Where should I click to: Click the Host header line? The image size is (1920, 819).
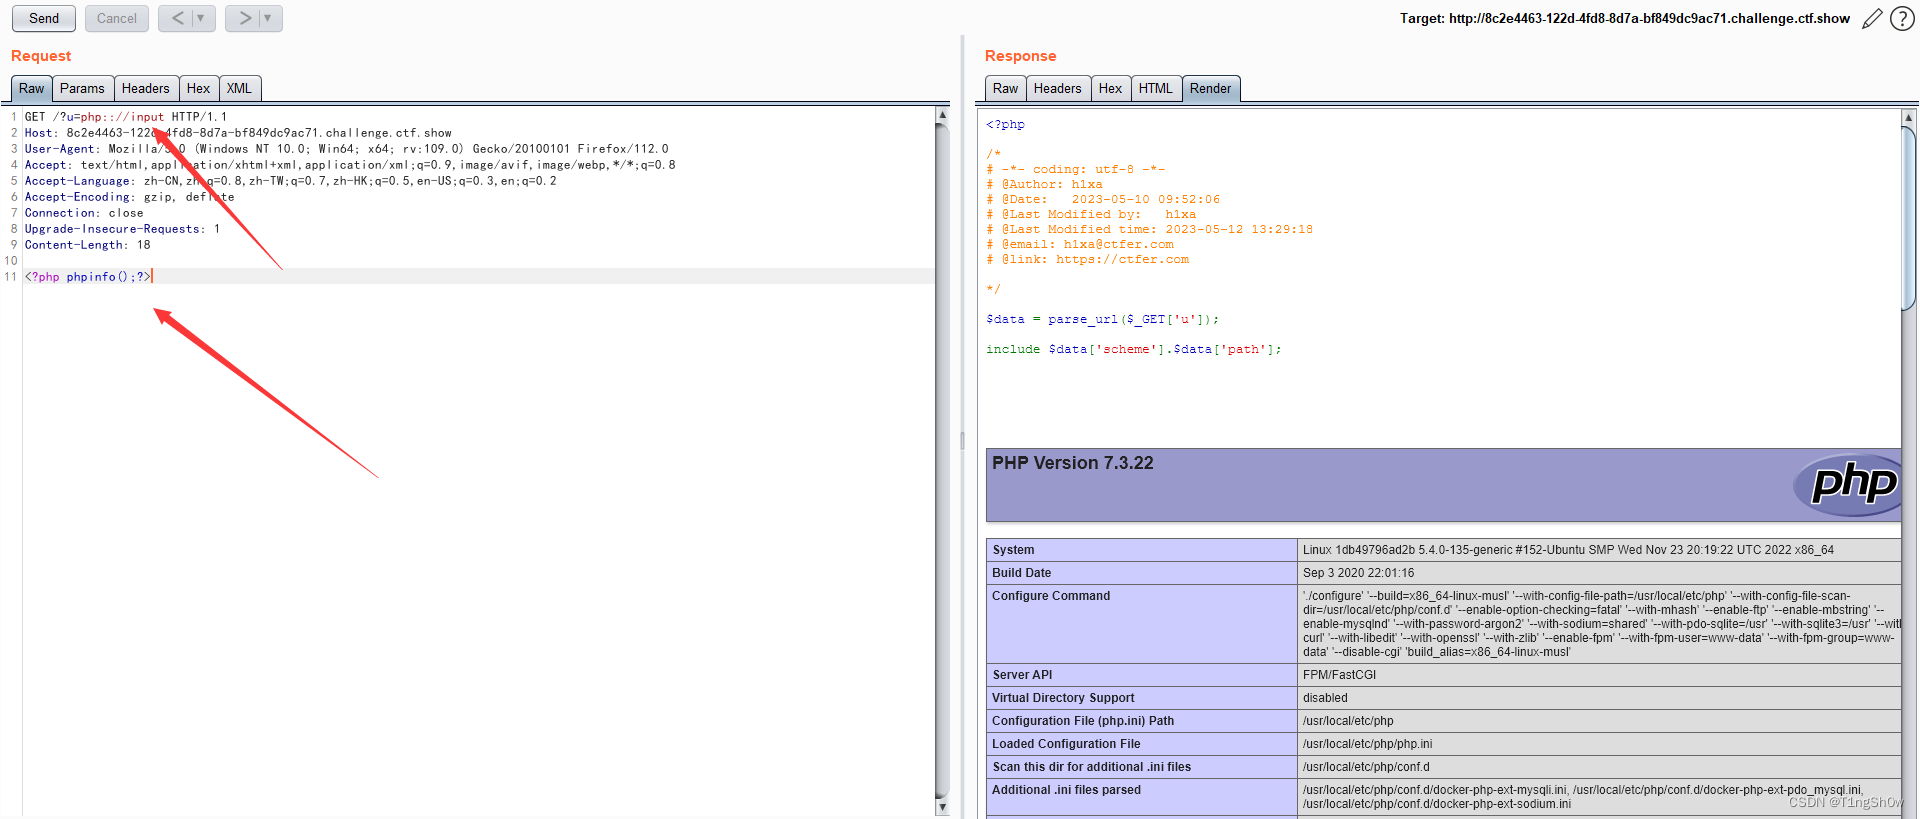pos(238,133)
